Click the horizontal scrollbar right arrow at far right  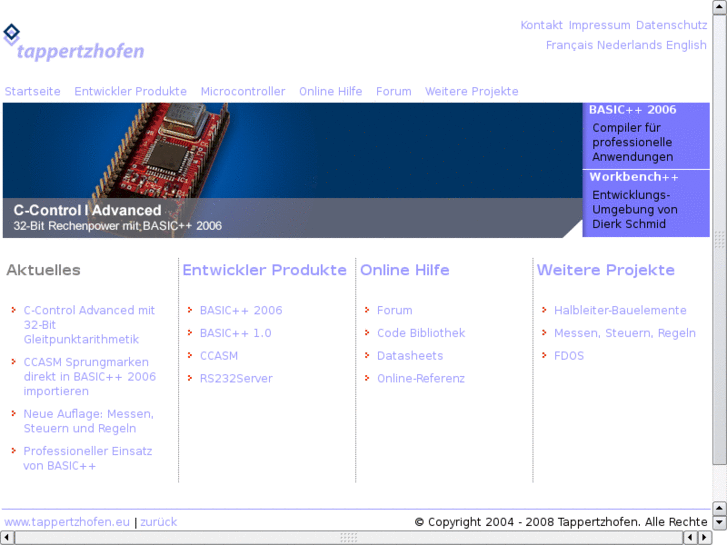coord(705,538)
